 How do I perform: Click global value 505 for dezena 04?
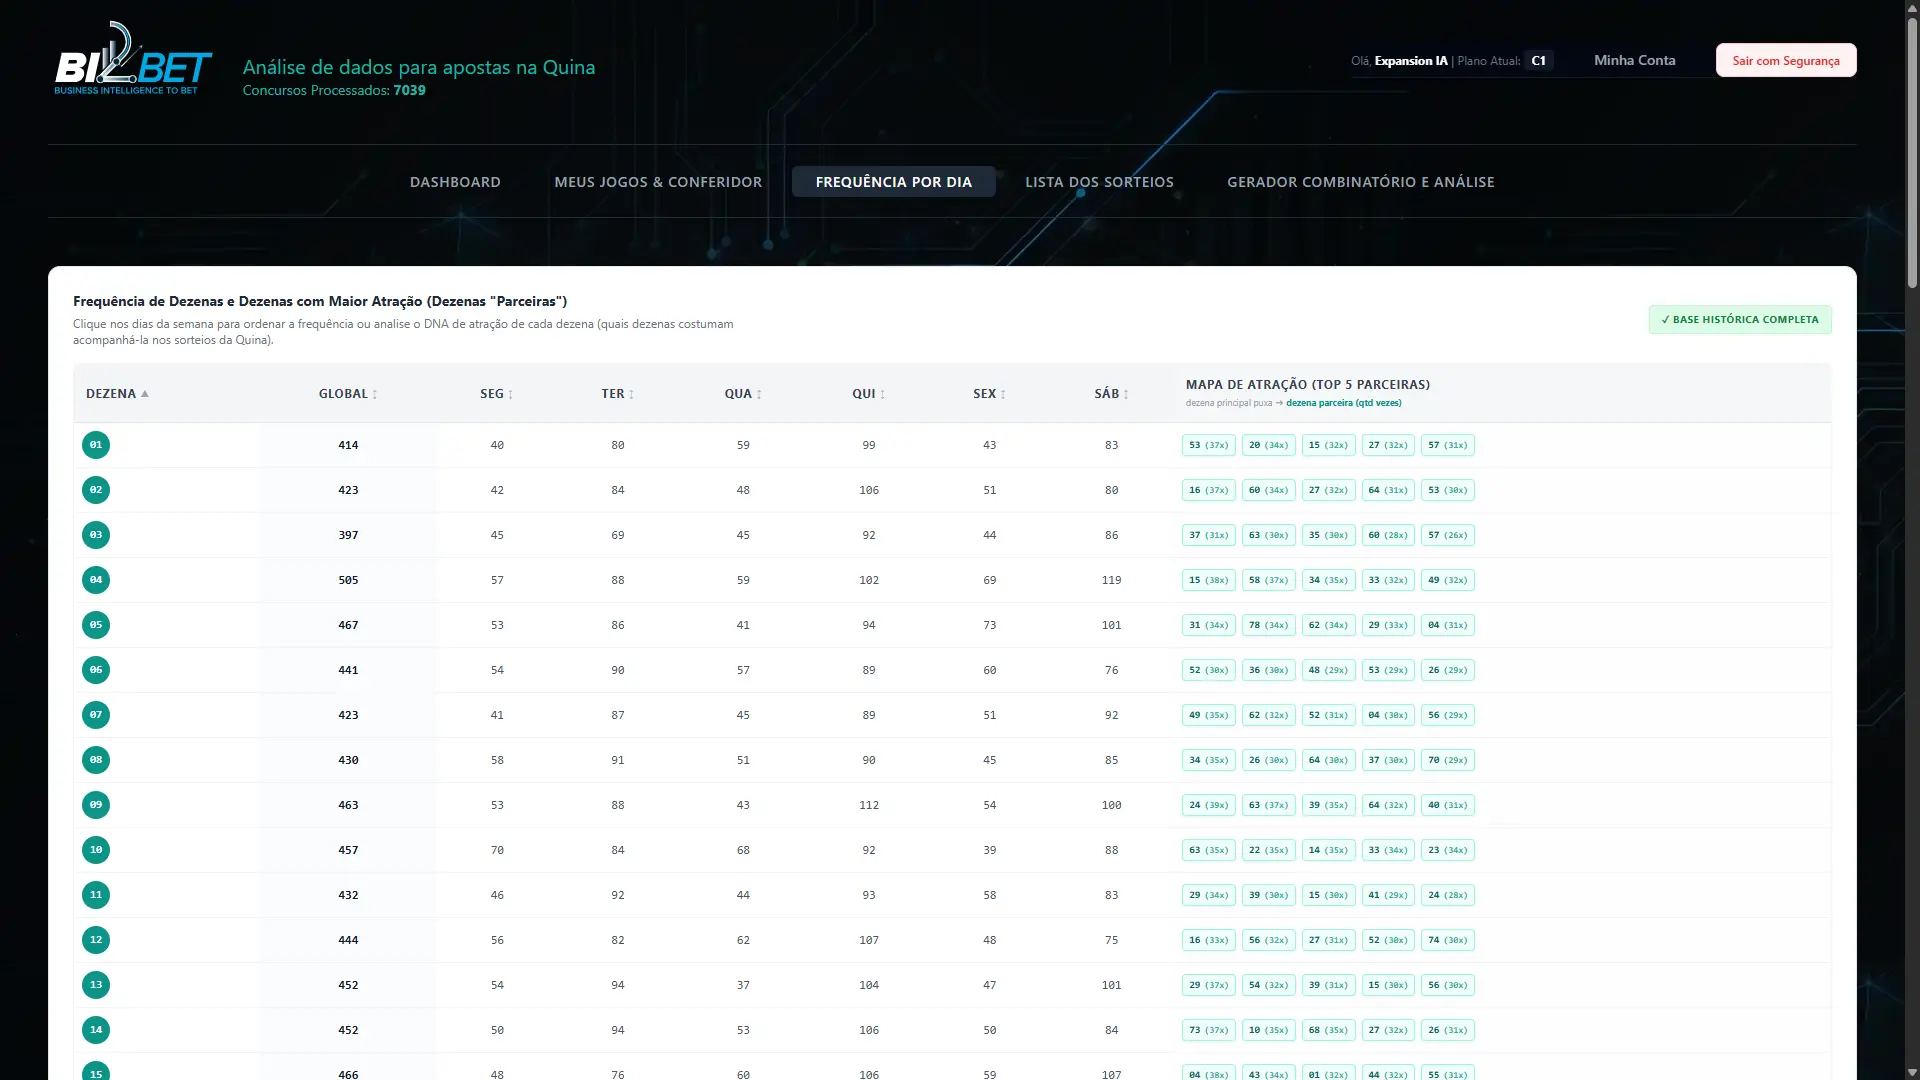348,580
